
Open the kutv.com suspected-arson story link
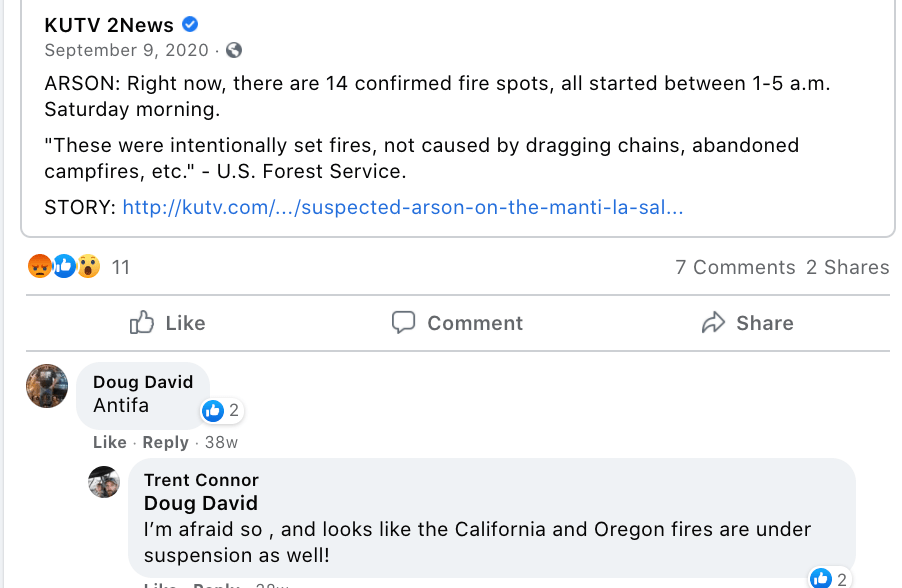tap(402, 208)
